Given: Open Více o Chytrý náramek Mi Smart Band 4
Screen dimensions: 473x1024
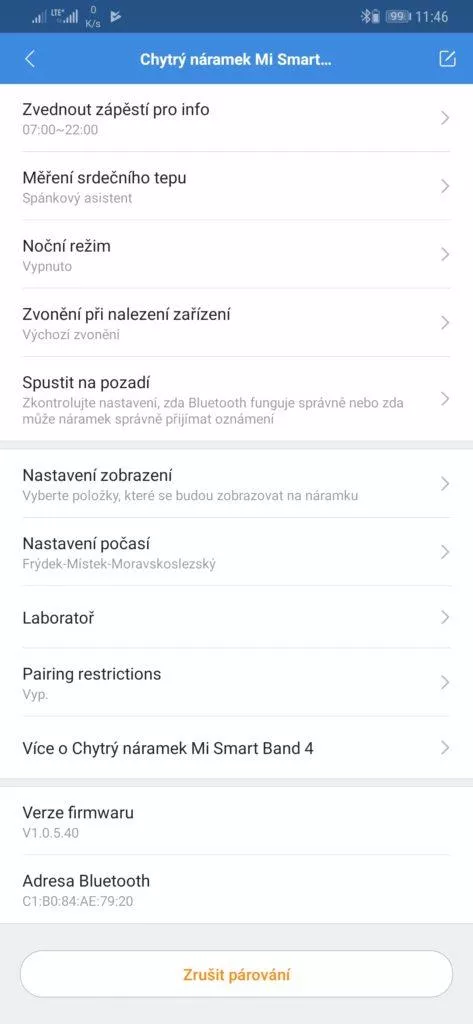Looking at the screenshot, I should tap(236, 748).
